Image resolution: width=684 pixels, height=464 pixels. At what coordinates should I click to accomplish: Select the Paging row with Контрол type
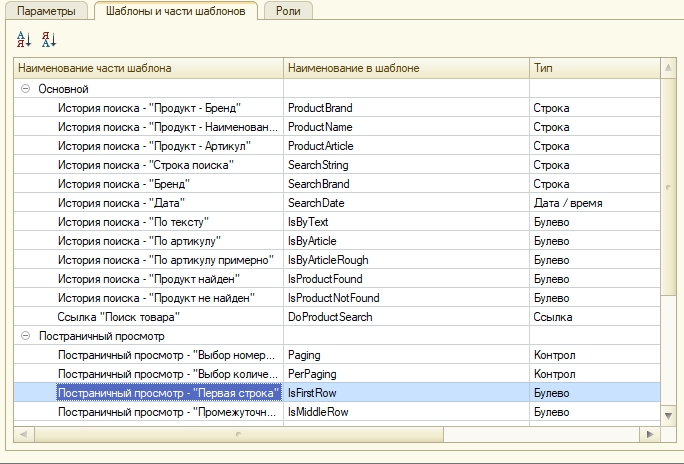click(x=304, y=355)
